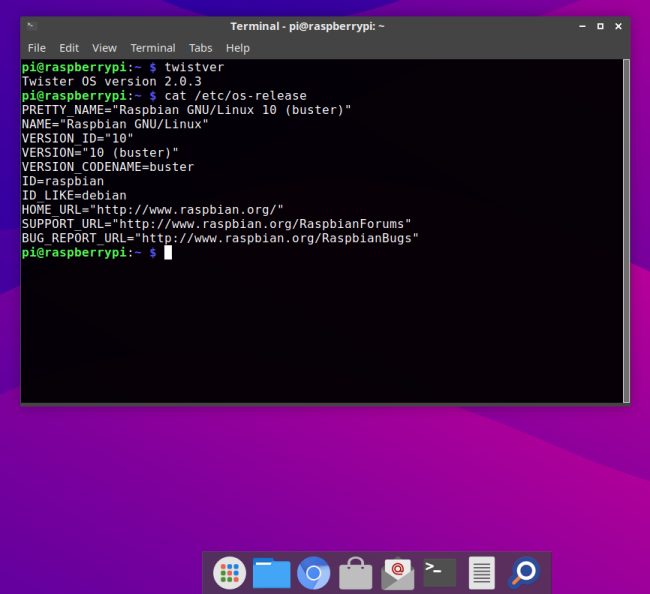Open the File menu
Screen dimensions: 650x594
pos(36,48)
